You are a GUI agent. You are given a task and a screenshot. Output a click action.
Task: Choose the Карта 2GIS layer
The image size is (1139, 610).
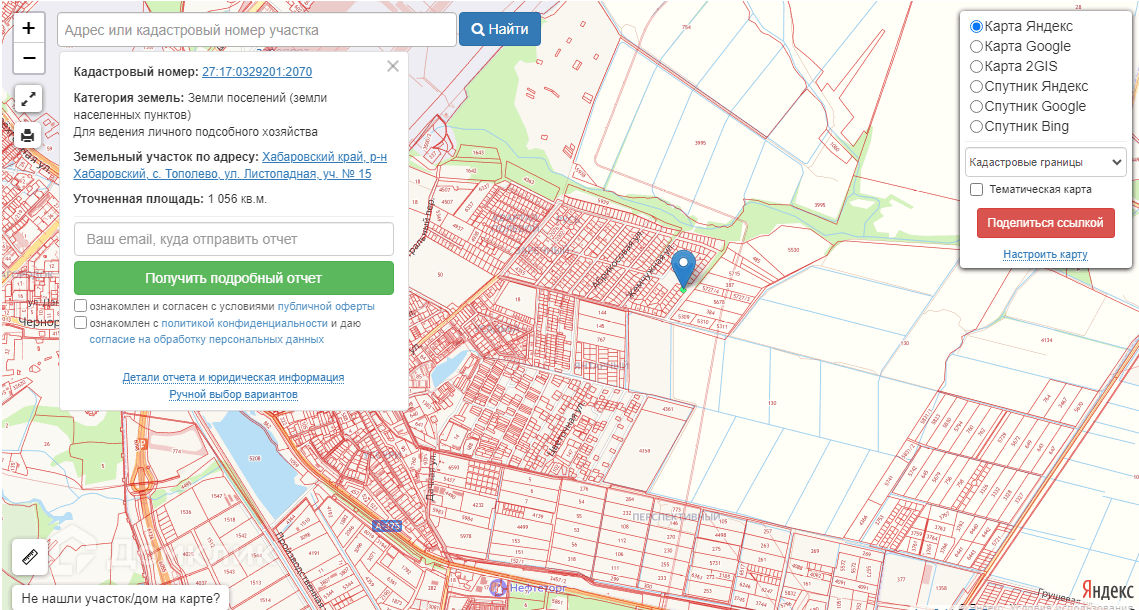(977, 66)
